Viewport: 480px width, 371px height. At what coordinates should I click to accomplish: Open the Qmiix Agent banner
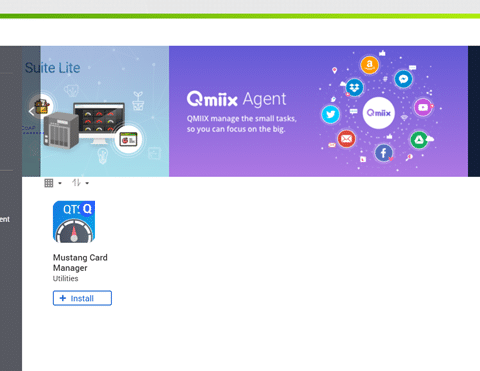318,111
